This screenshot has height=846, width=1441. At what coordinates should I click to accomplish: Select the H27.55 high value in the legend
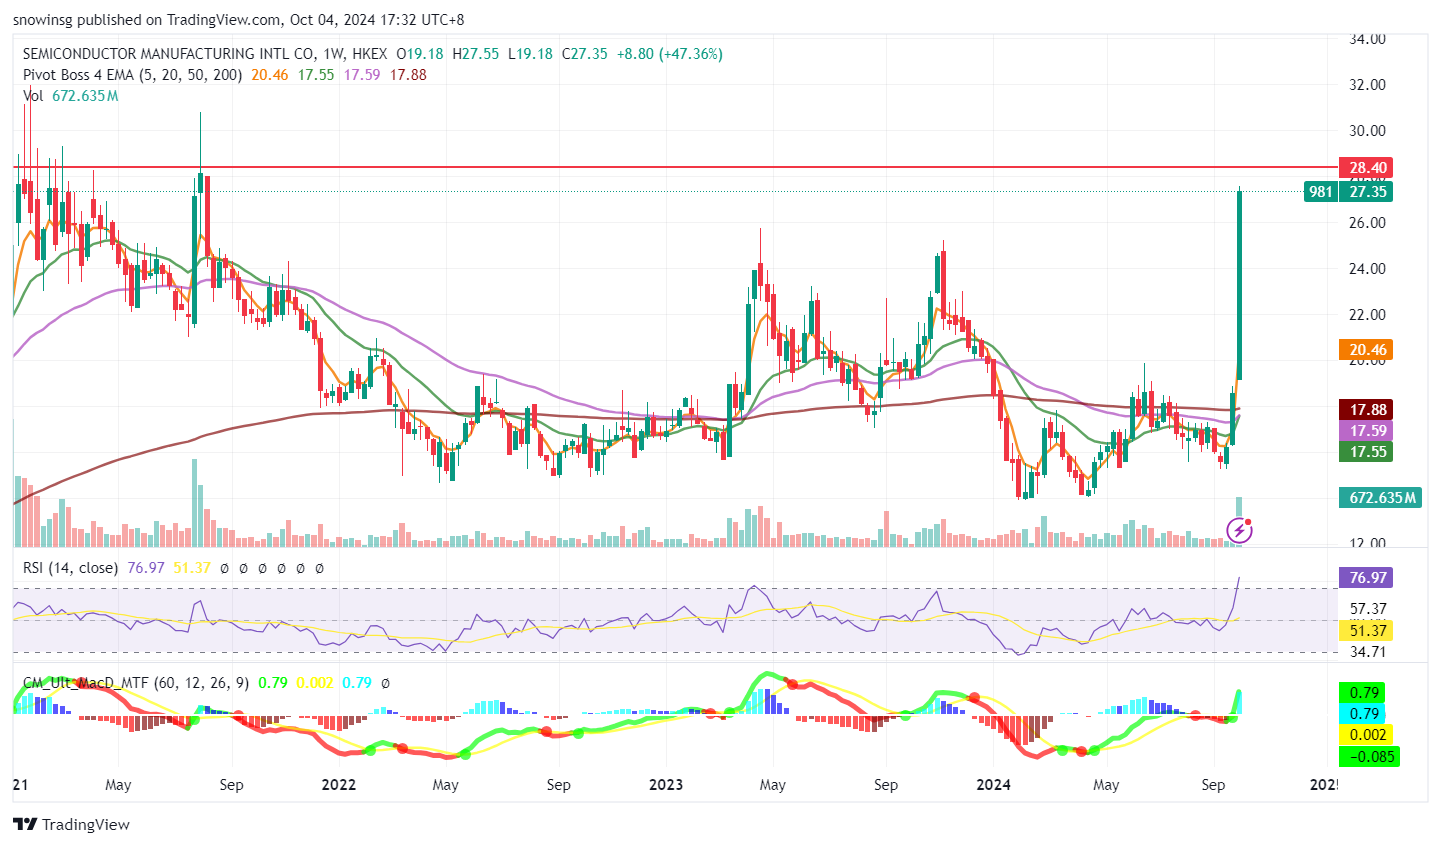pyautogui.click(x=476, y=54)
